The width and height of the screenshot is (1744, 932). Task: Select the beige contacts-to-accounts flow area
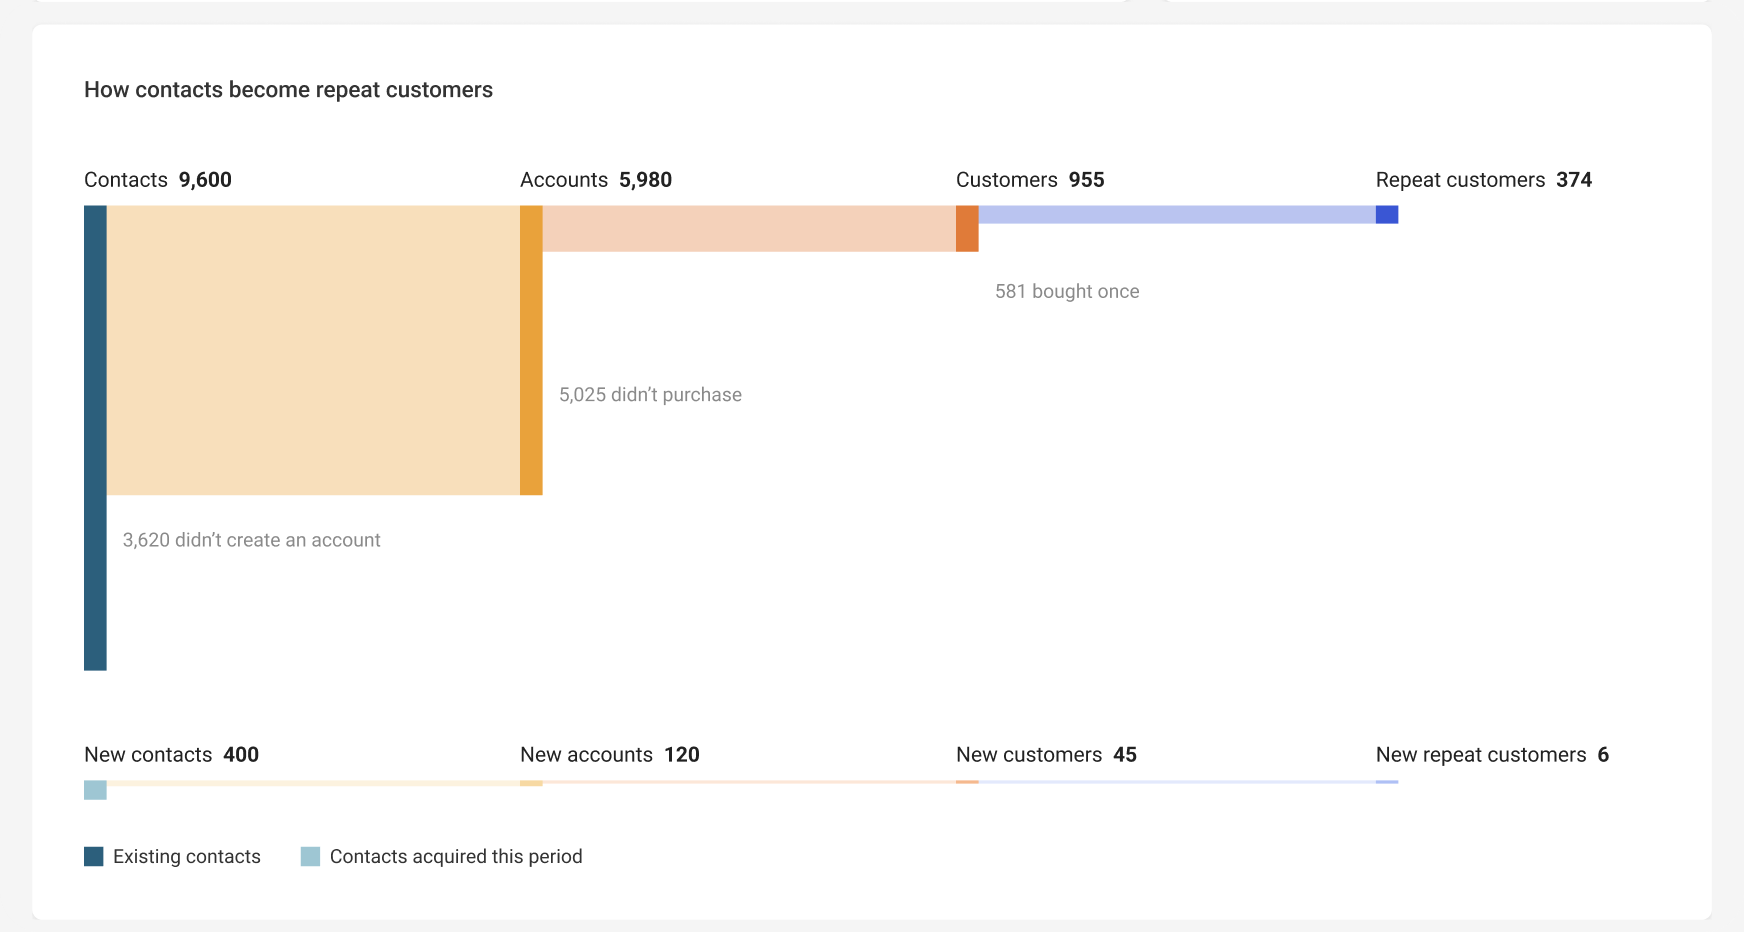pyautogui.click(x=313, y=350)
